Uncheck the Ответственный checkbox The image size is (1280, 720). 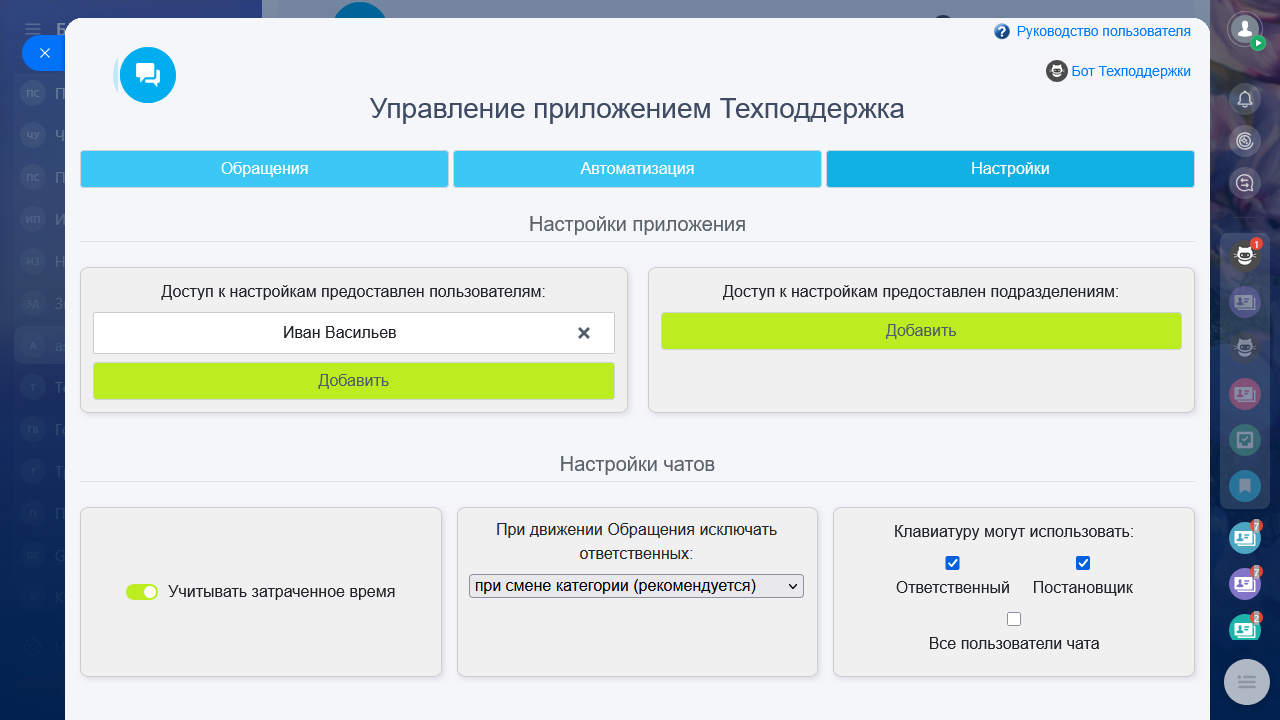tap(952, 563)
